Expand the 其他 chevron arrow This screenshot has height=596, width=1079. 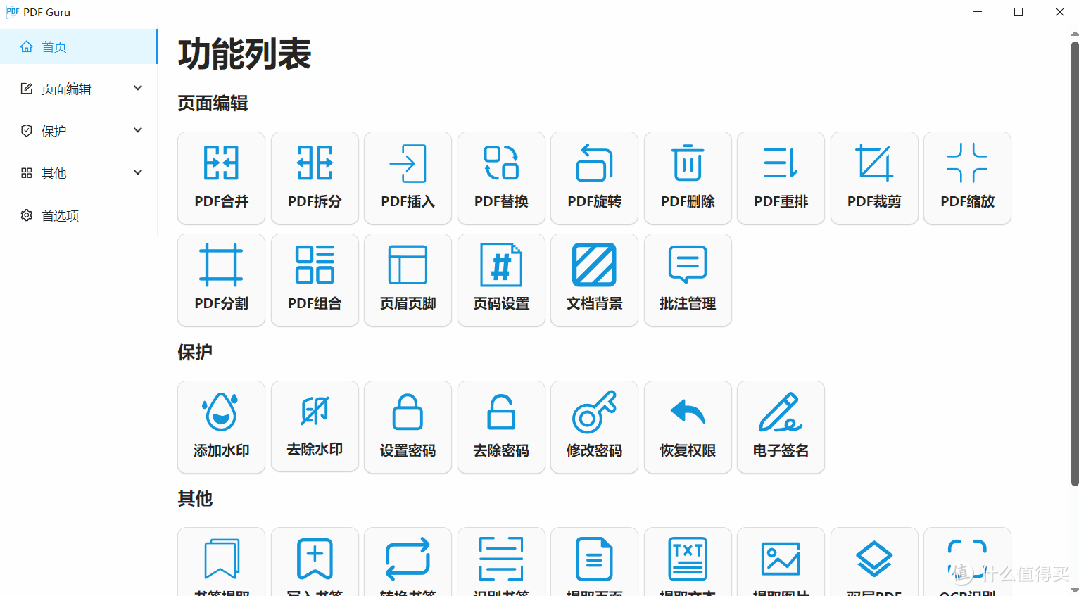[138, 172]
